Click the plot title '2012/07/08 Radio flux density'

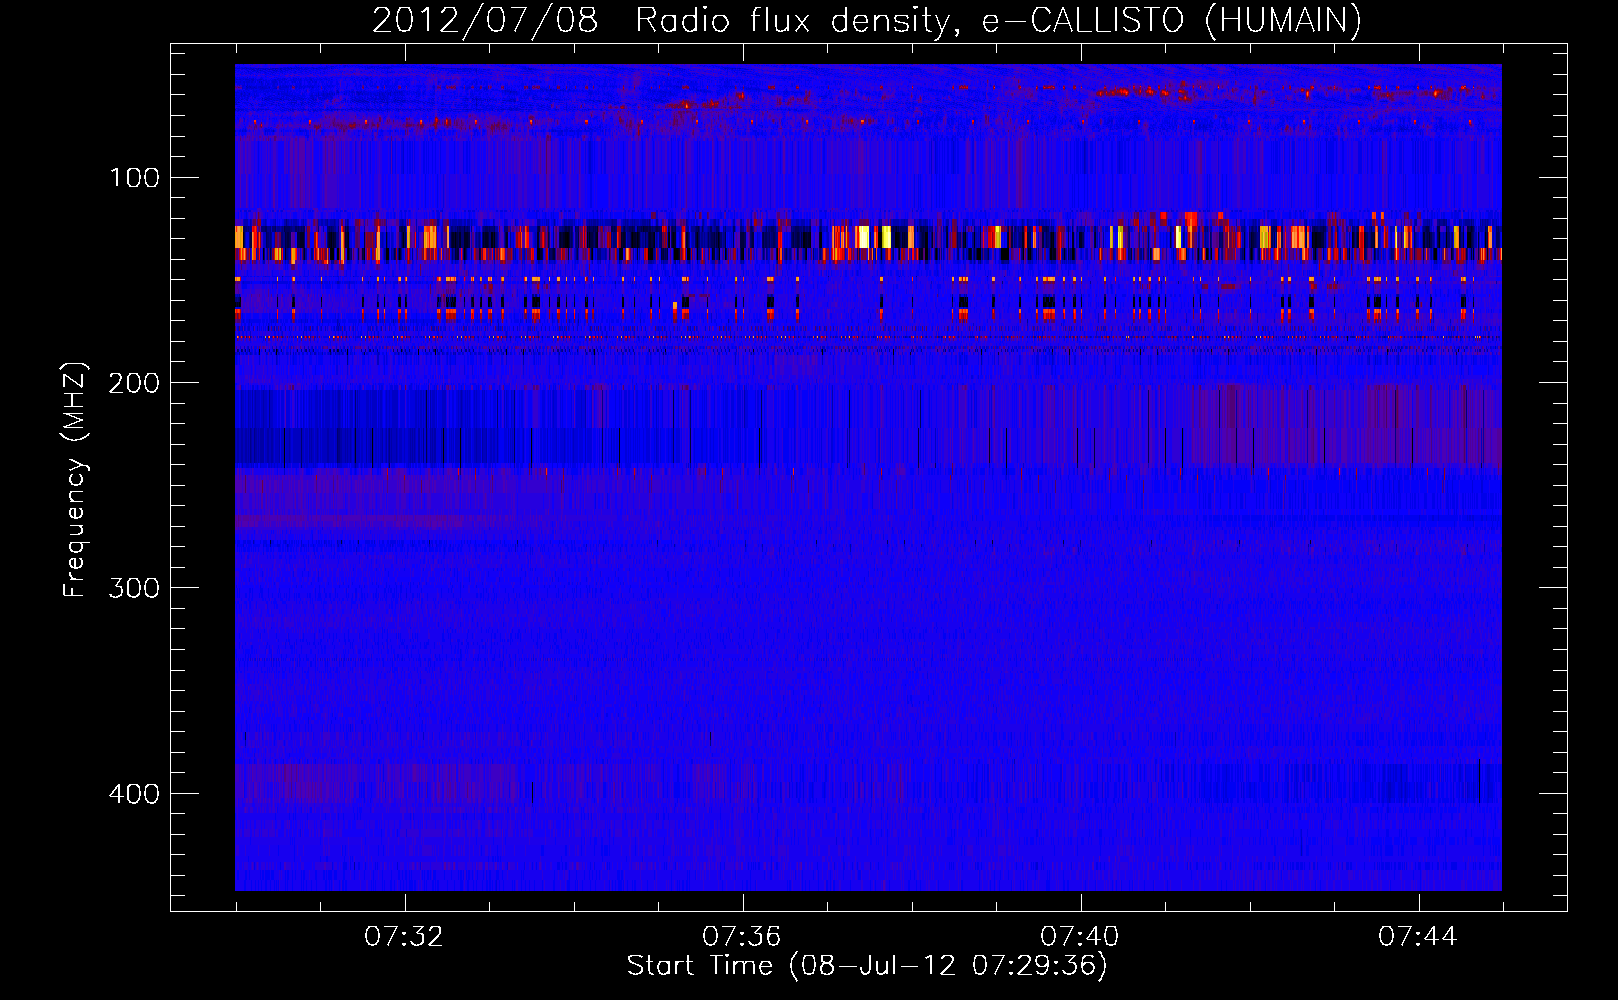pos(867,20)
